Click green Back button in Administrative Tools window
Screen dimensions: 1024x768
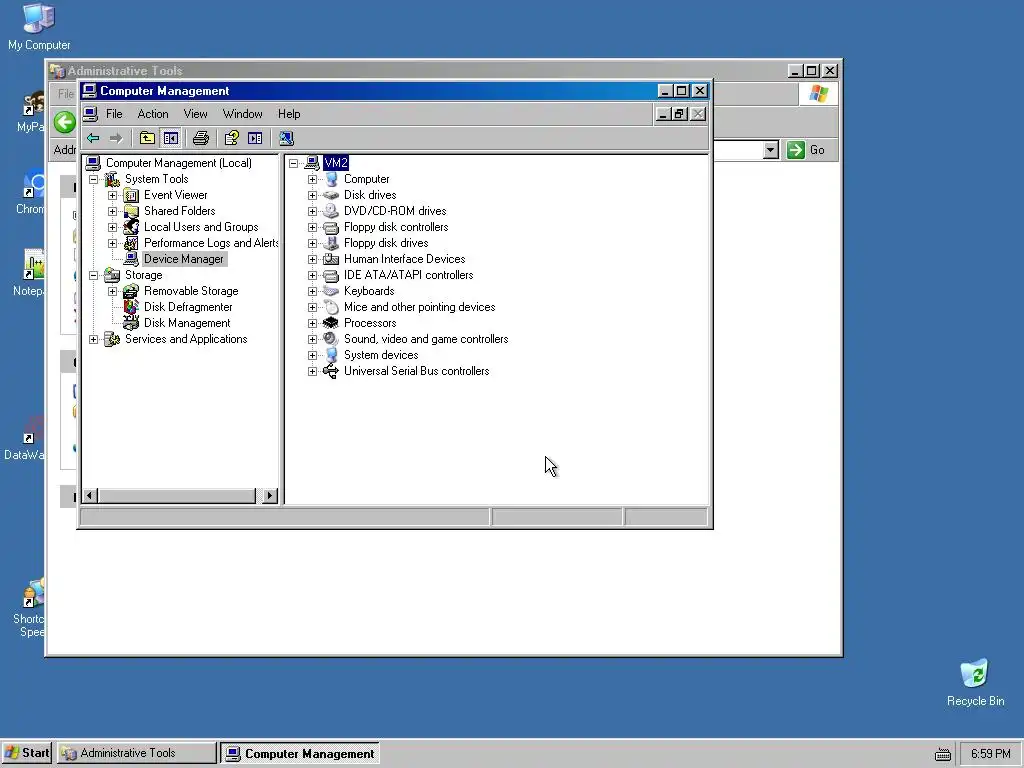pyautogui.click(x=65, y=122)
